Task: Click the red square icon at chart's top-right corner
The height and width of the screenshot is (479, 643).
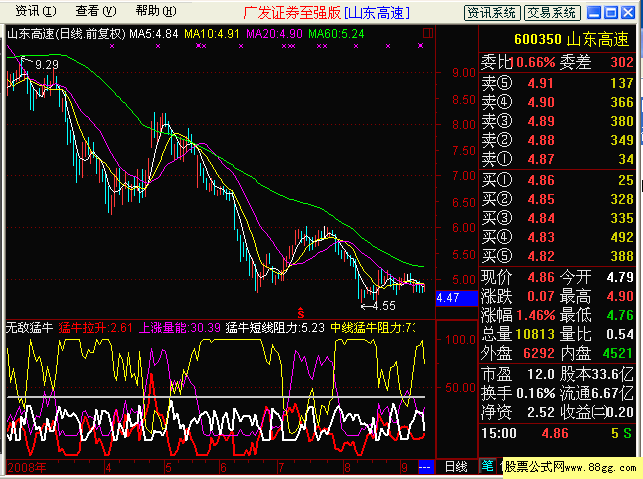Action: pos(428,33)
